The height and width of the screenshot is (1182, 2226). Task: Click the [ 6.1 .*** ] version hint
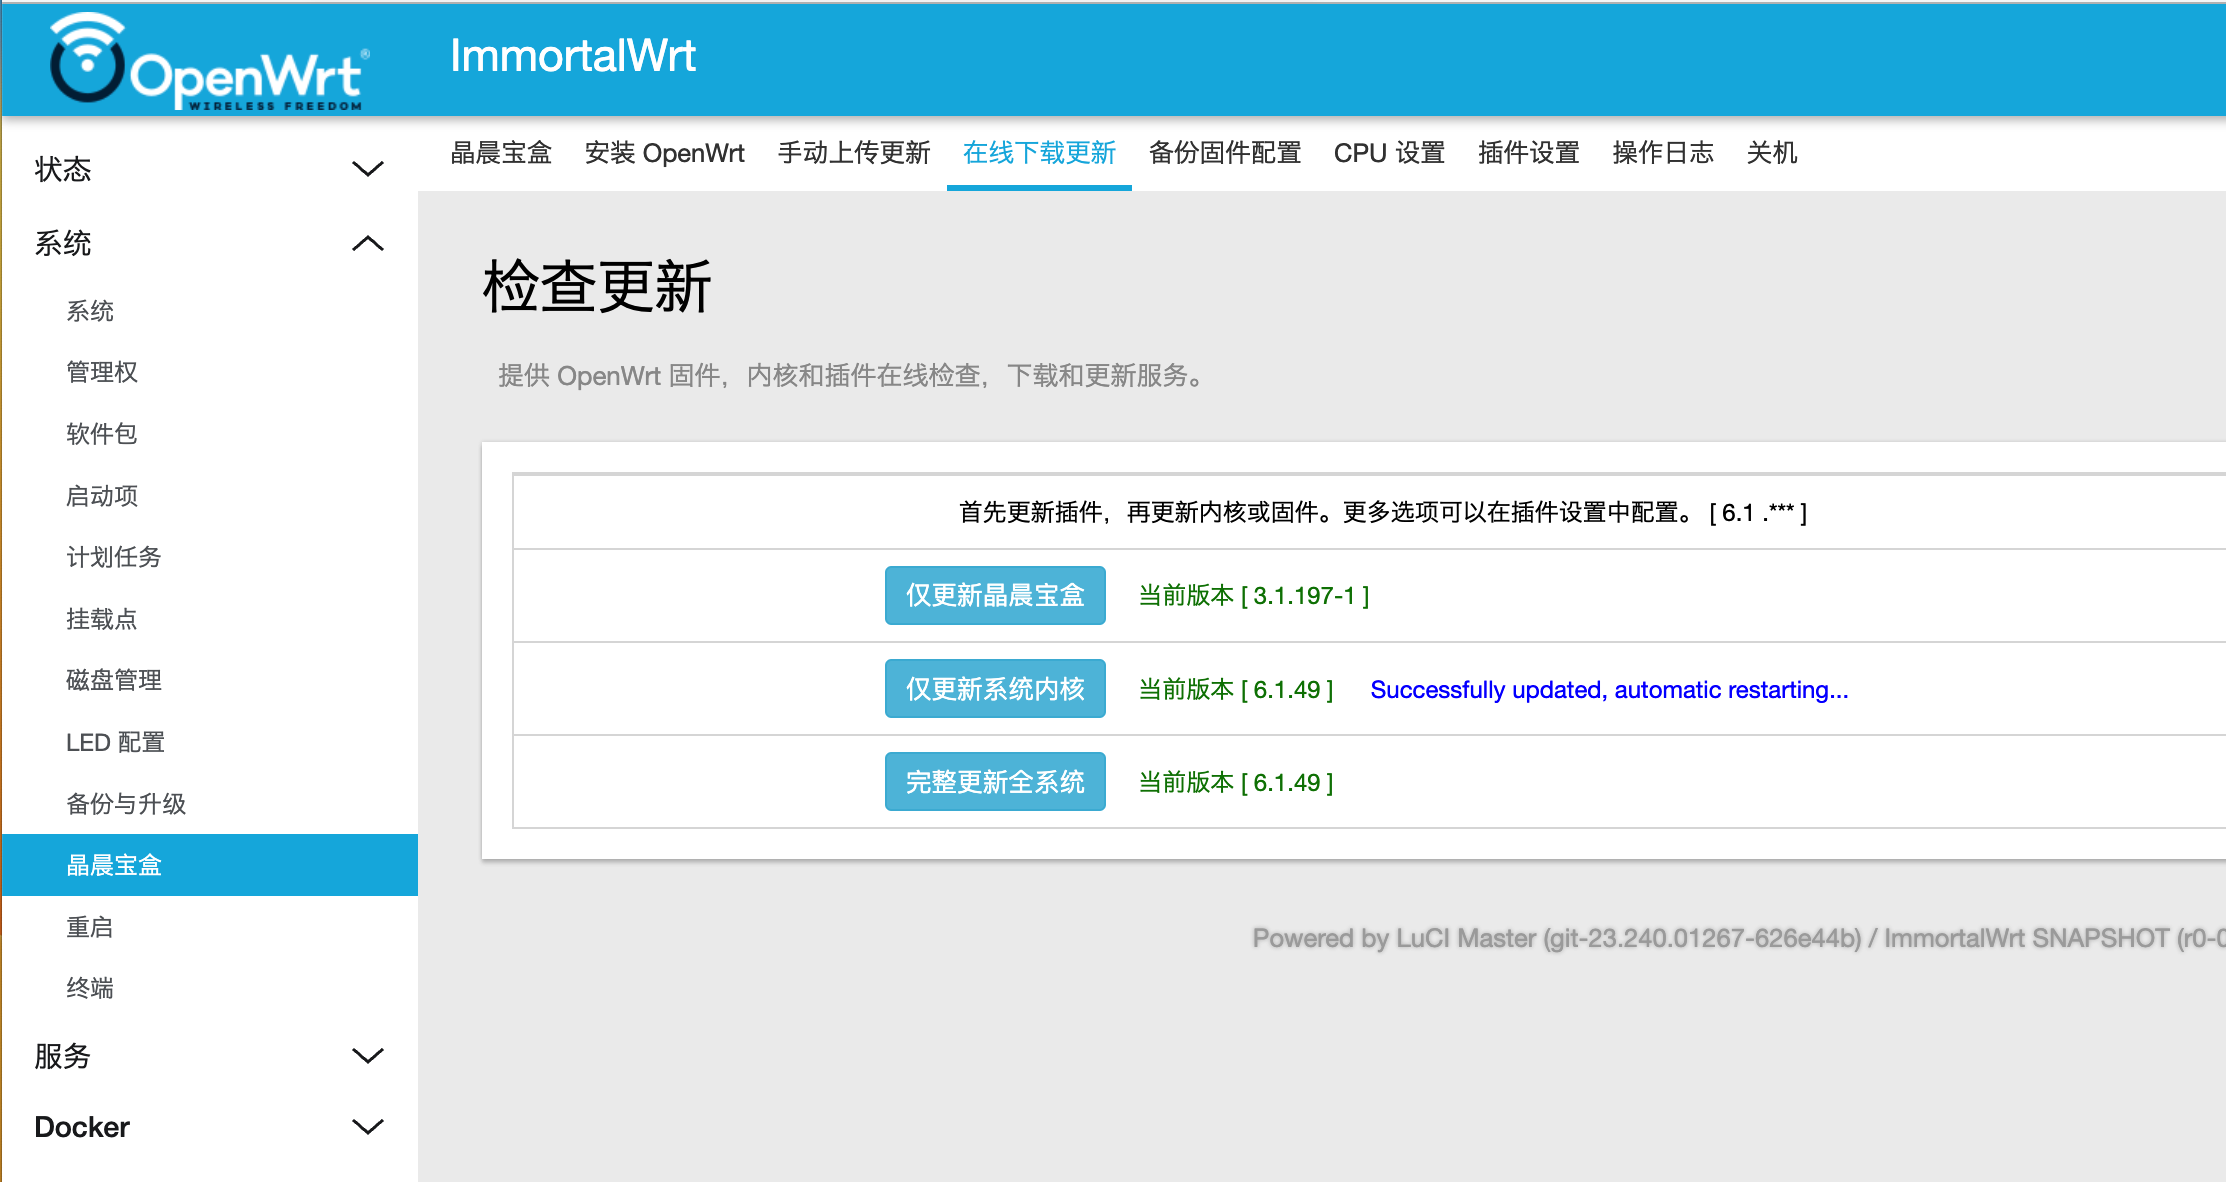pos(1758,513)
